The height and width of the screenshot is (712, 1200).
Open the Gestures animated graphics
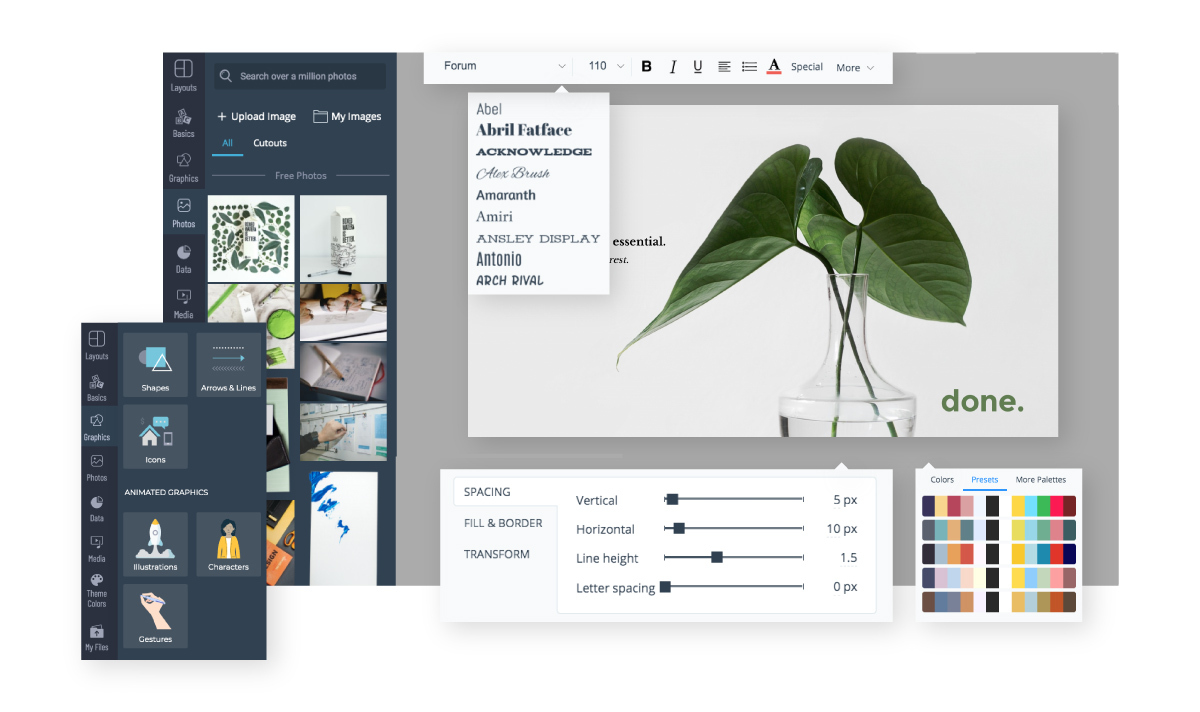click(155, 616)
